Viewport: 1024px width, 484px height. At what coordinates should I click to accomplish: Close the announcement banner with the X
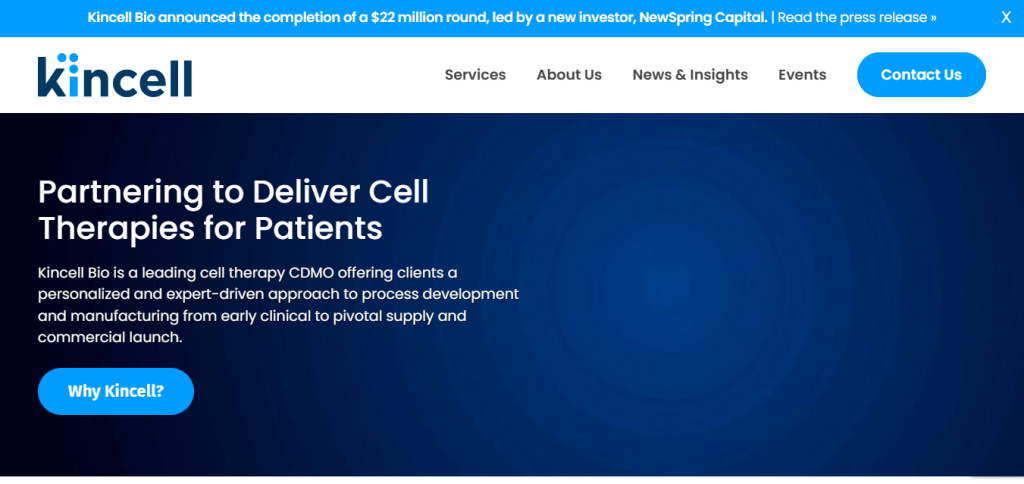(1006, 18)
